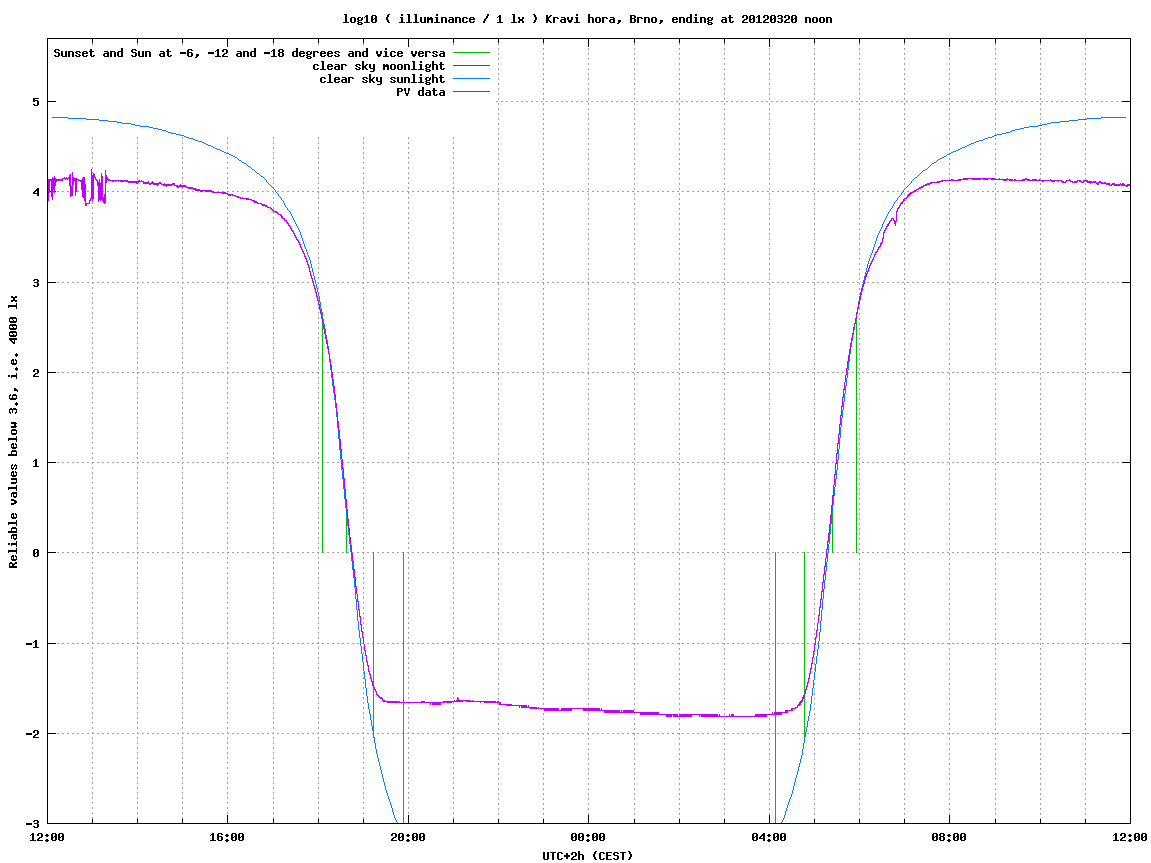Click the leftmost 12:00 x-axis label

(x=47, y=837)
